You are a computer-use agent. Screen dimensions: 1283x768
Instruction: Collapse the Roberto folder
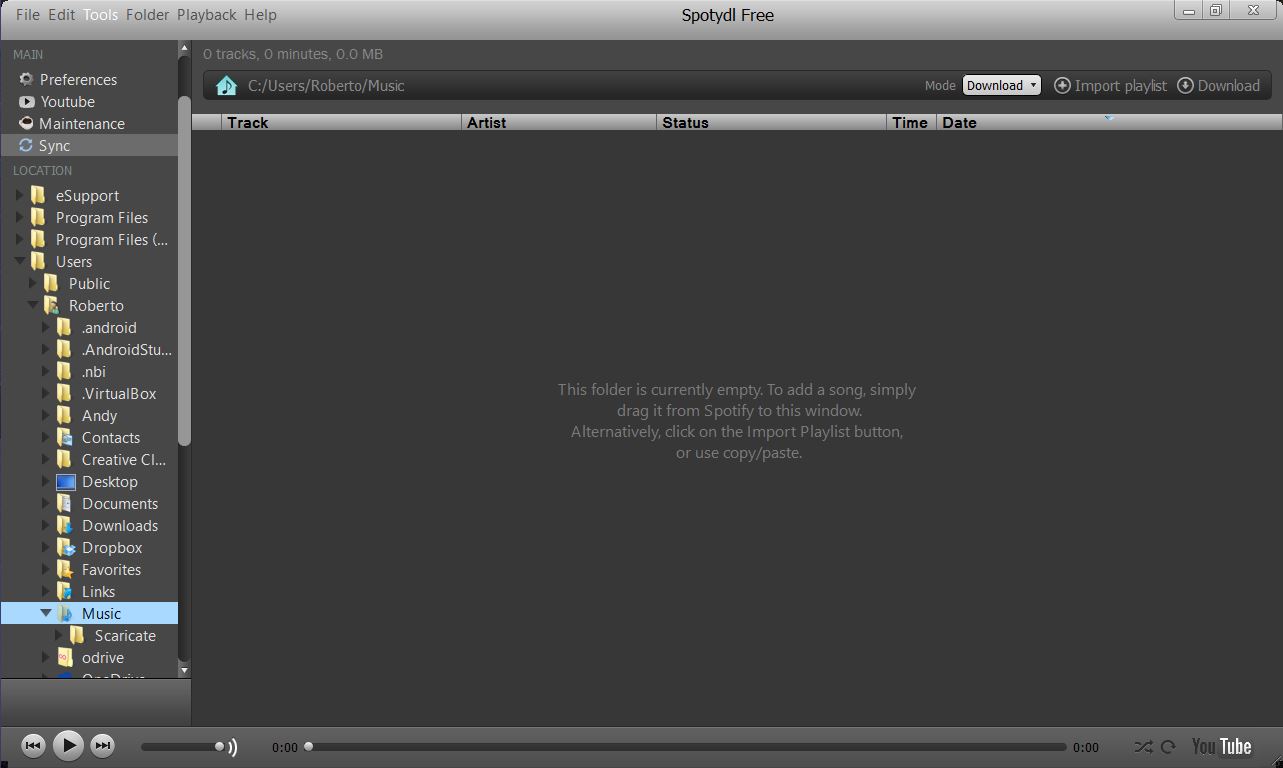click(33, 305)
